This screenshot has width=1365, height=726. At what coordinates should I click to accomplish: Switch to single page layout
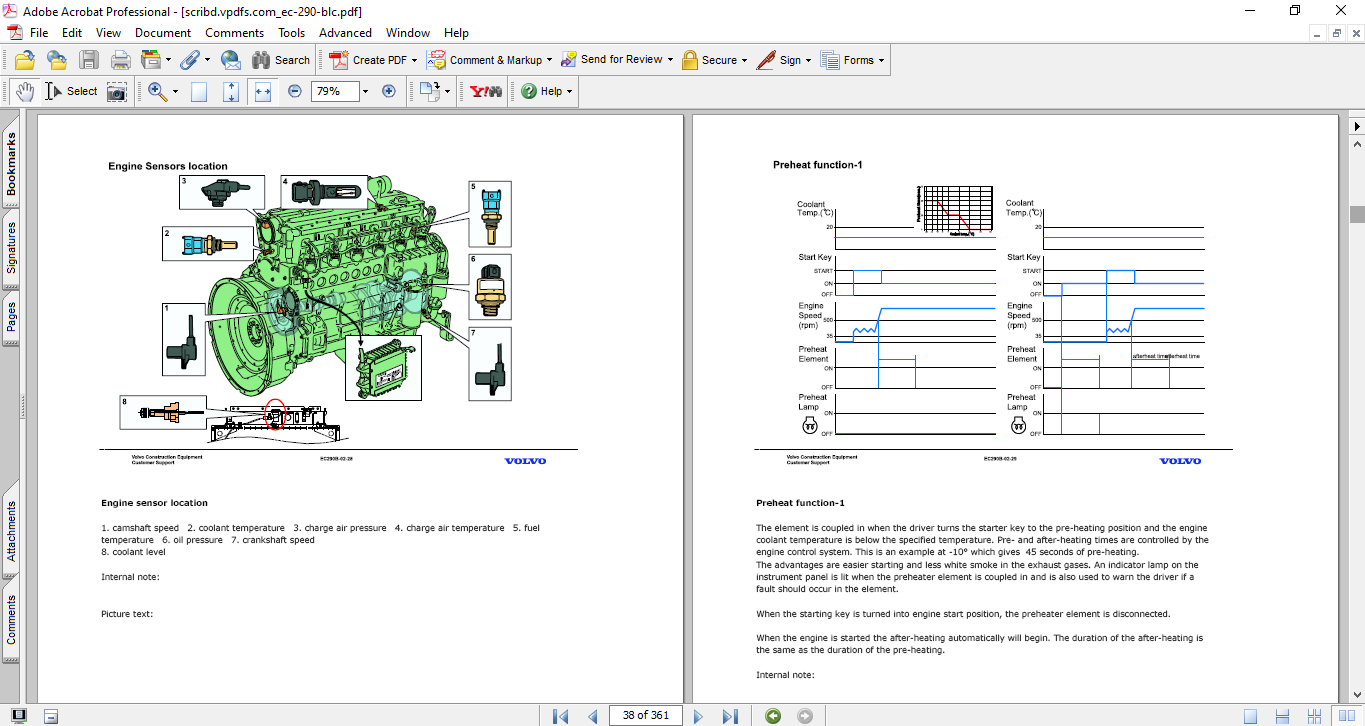pos(1251,715)
